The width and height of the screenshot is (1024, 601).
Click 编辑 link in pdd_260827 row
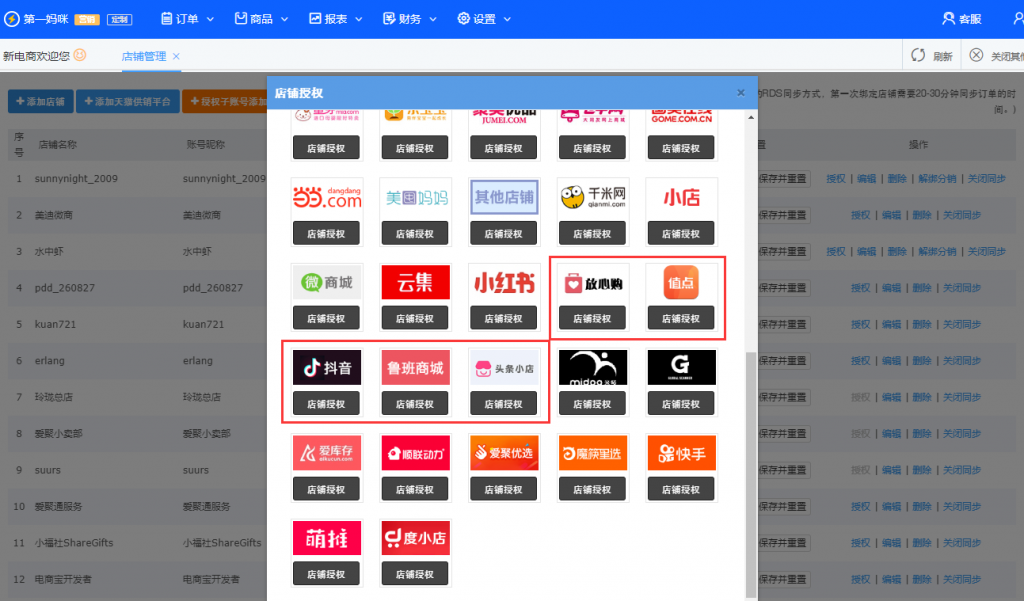pos(891,287)
